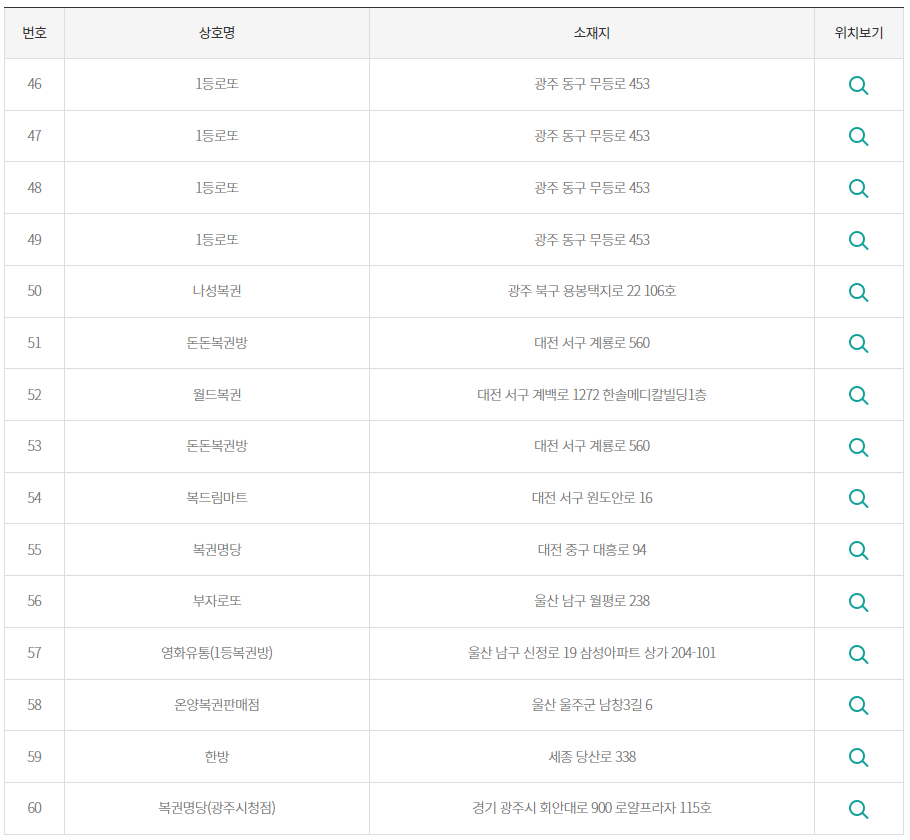Click address 울산 울주군 남창3길 6

click(x=591, y=705)
